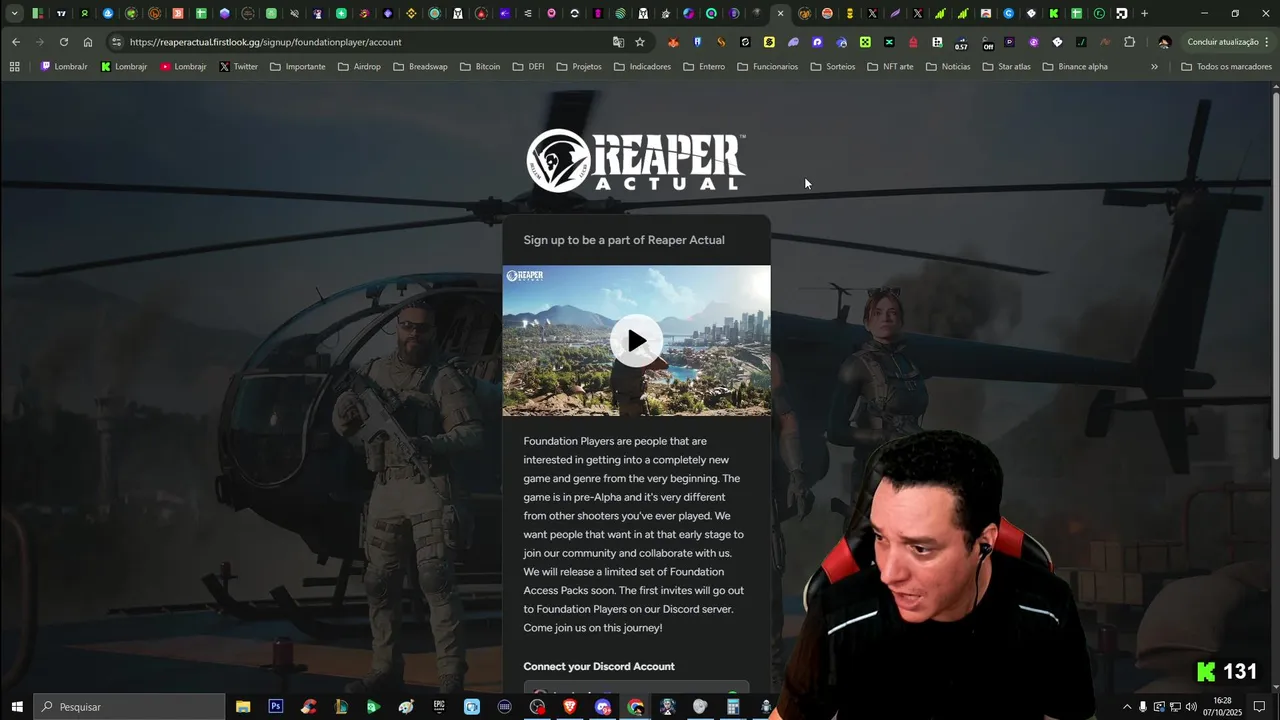Open File Explorer from the taskbar
1280x720 pixels.
click(x=243, y=707)
